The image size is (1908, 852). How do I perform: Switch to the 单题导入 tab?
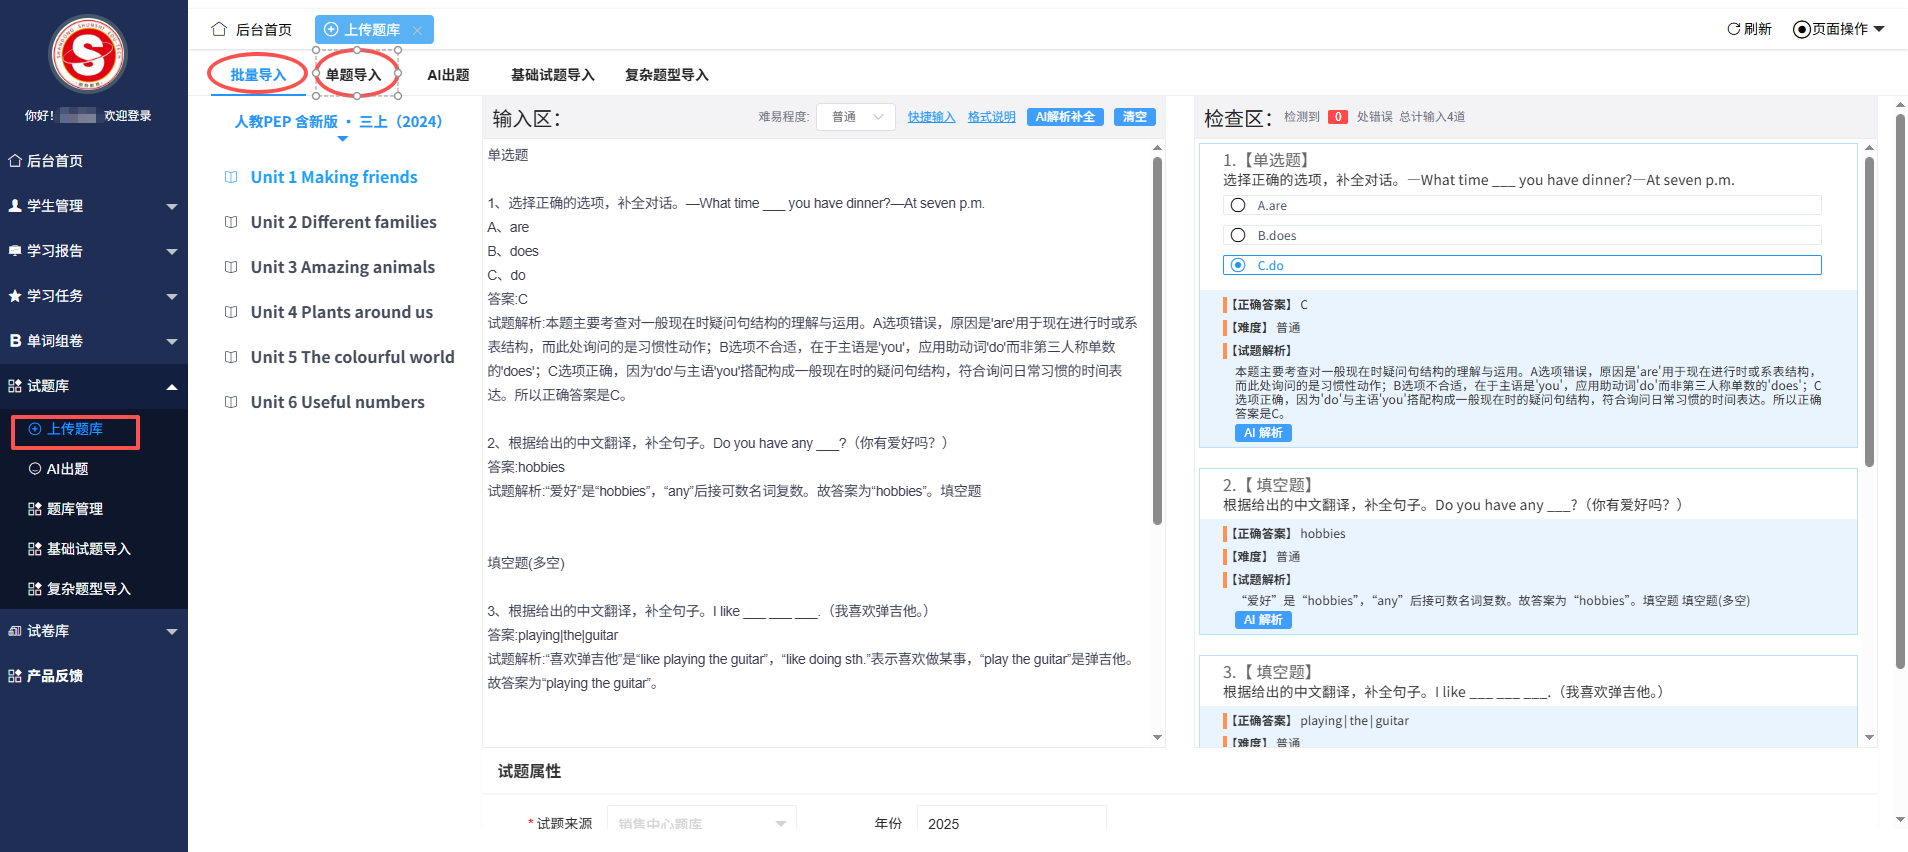(x=354, y=75)
